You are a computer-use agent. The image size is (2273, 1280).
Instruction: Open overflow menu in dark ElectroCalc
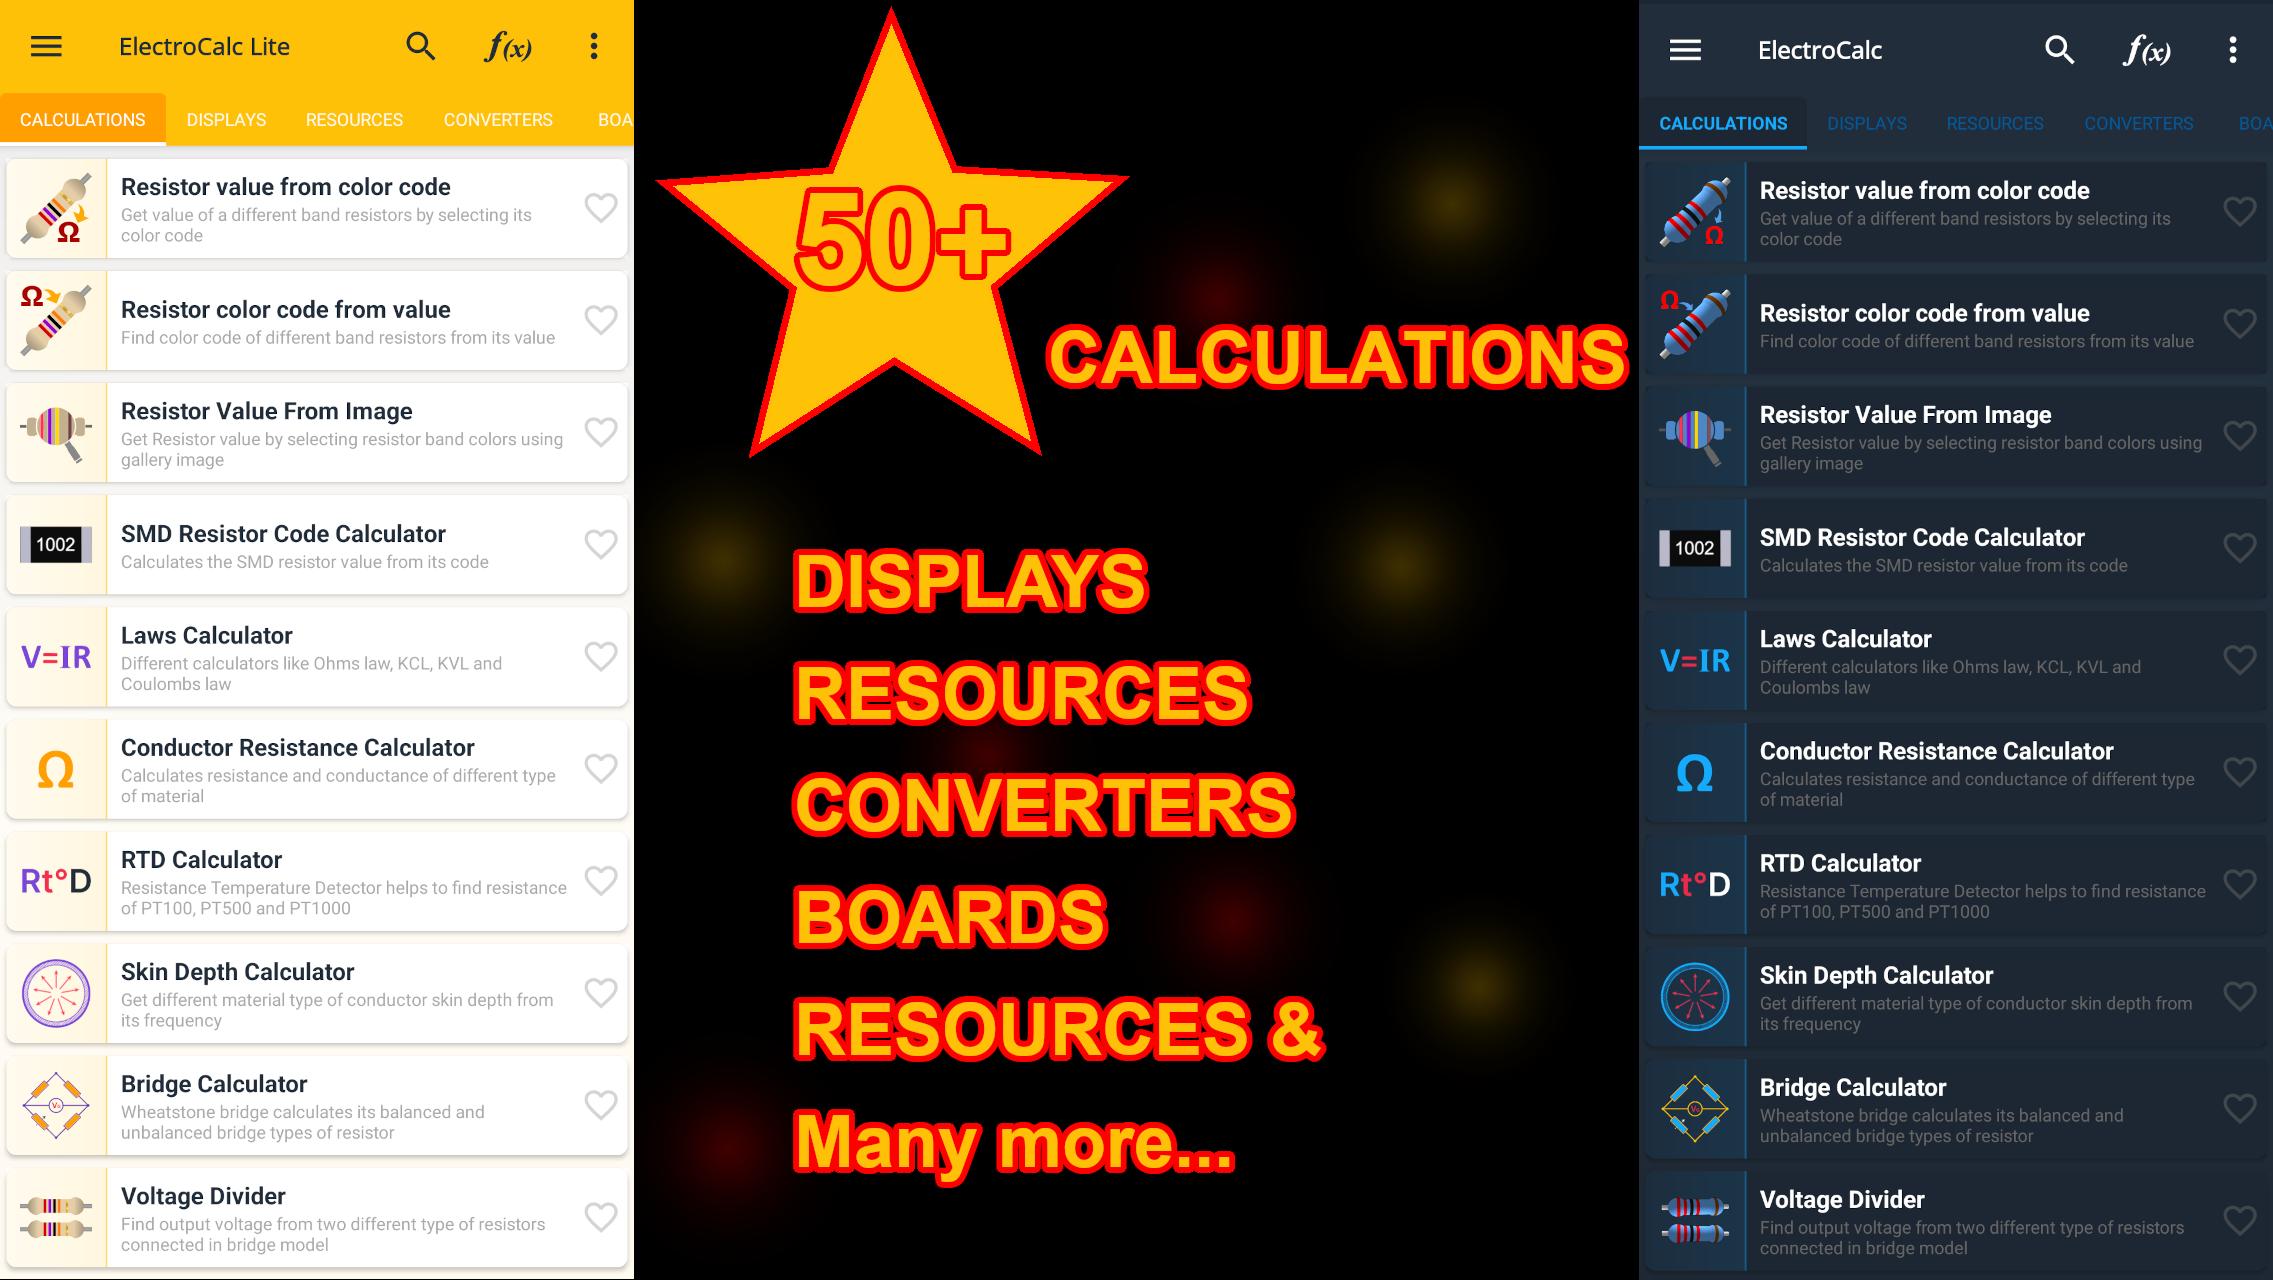tap(2233, 50)
